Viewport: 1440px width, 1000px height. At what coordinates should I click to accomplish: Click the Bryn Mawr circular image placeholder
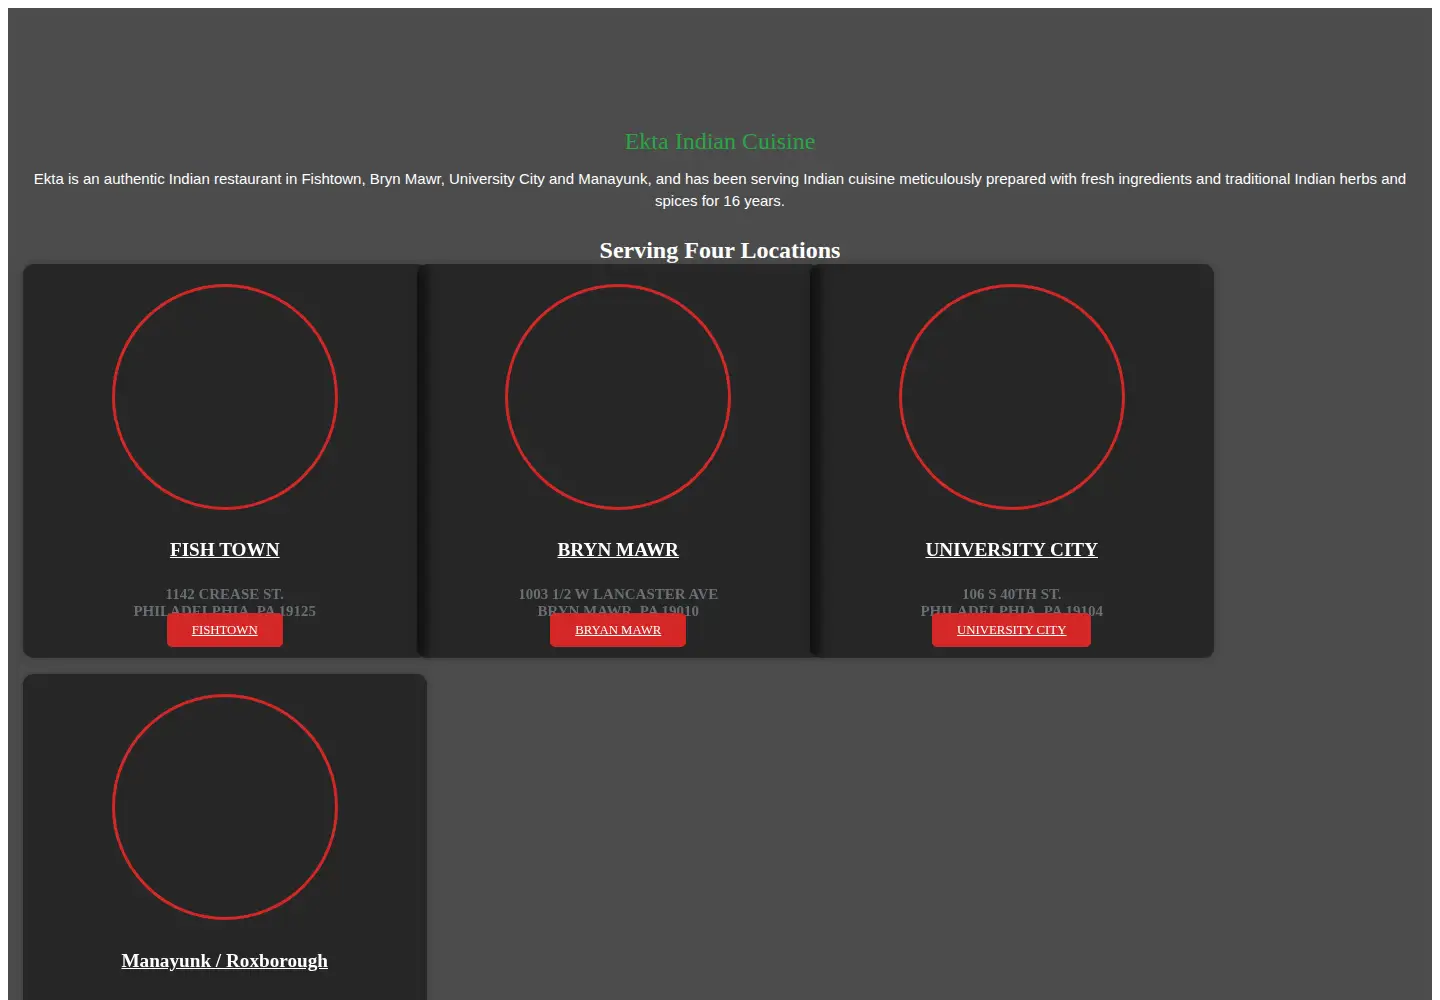[618, 397]
